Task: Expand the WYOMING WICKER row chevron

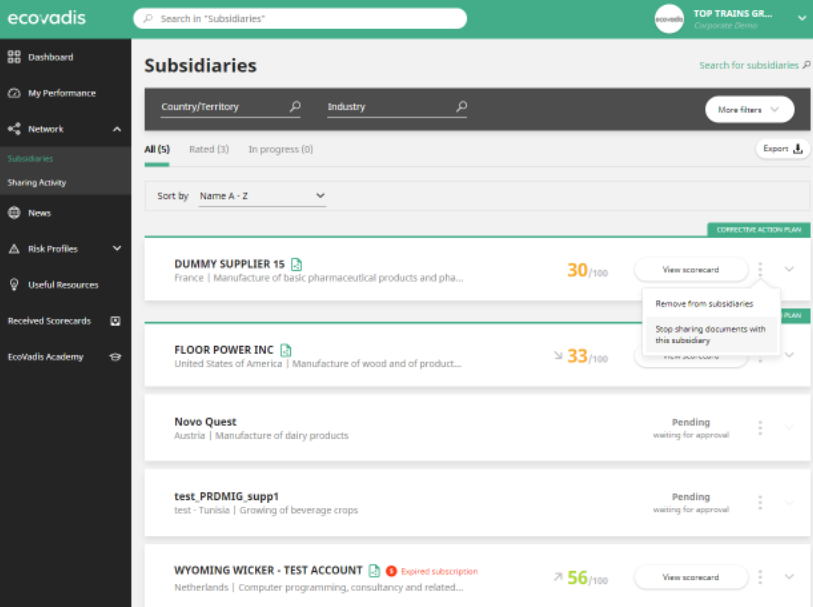Action: coord(789,577)
